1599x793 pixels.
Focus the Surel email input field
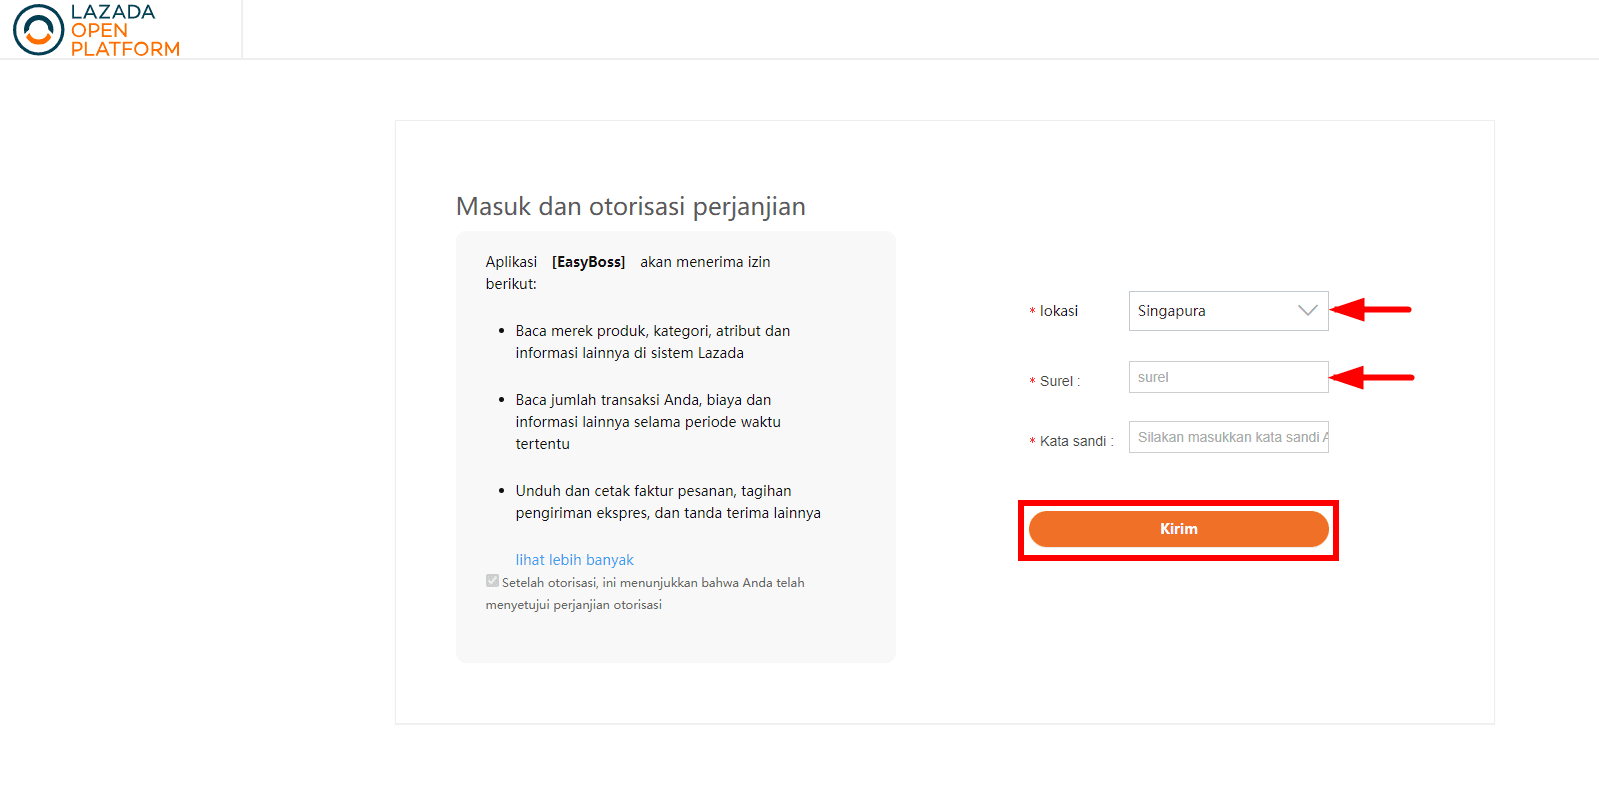click(x=1228, y=377)
